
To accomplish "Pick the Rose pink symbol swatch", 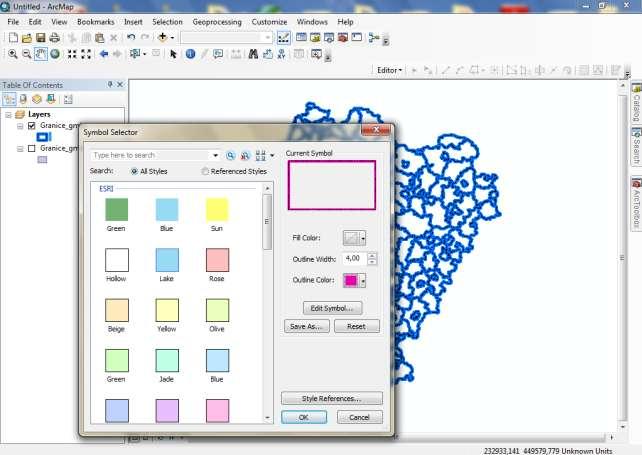I will coord(217,260).
